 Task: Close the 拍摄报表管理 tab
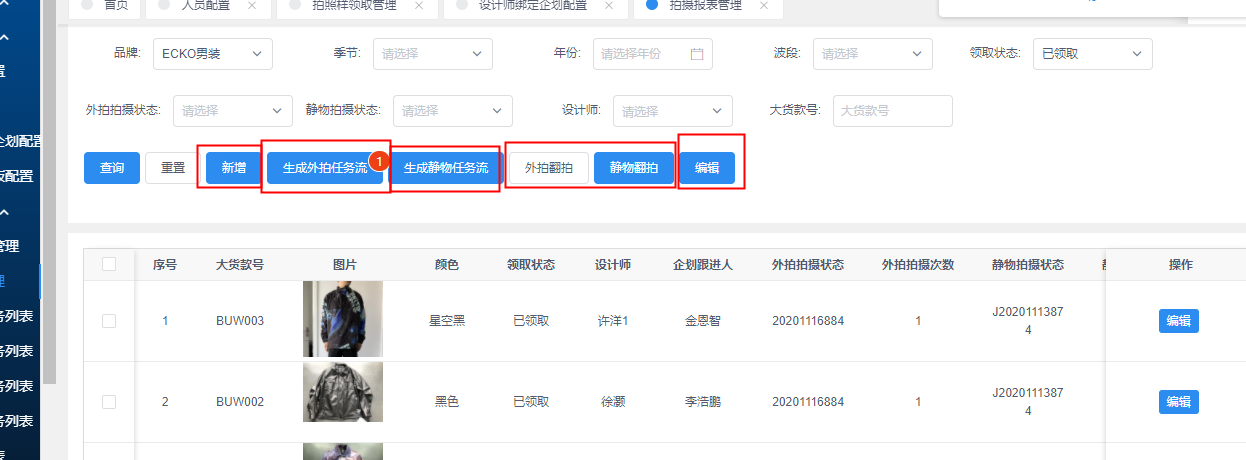(764, 6)
